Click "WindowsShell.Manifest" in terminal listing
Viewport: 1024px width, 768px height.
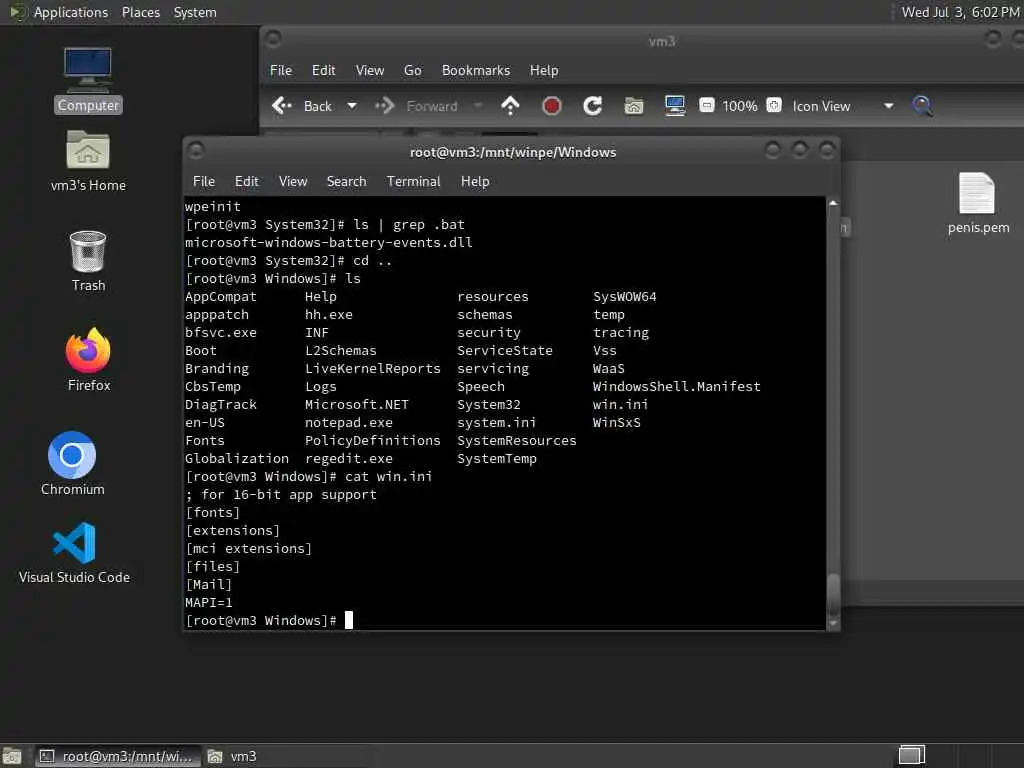tap(677, 387)
